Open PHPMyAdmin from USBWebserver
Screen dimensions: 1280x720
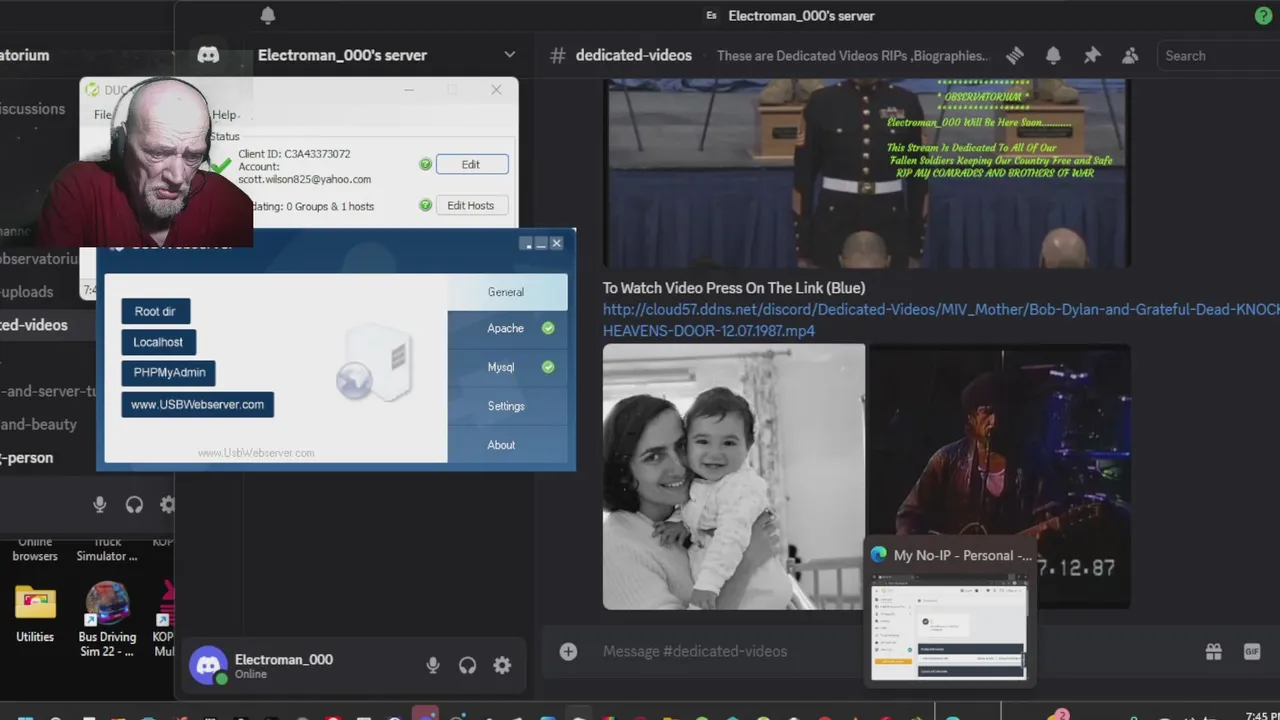click(169, 372)
